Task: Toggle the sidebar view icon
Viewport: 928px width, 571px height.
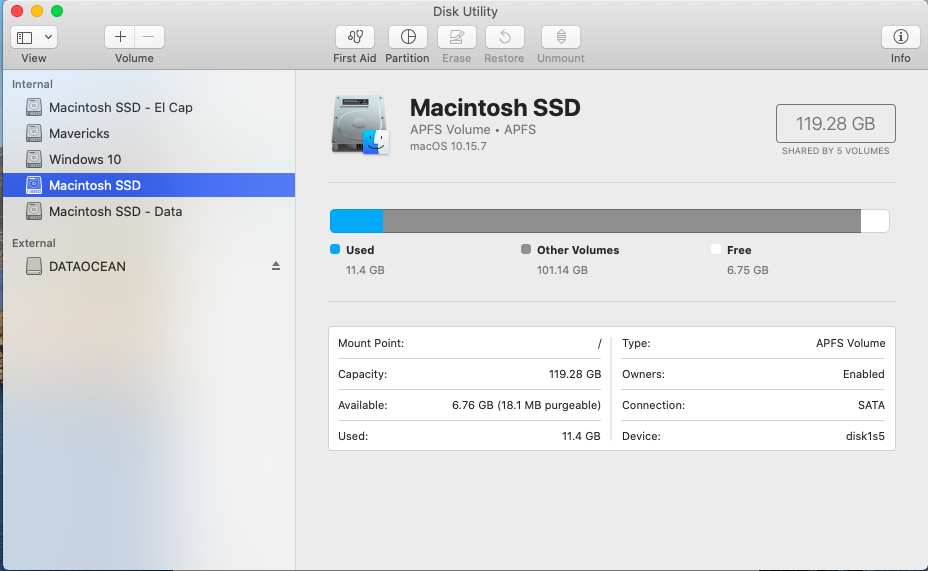Action: click(25, 37)
